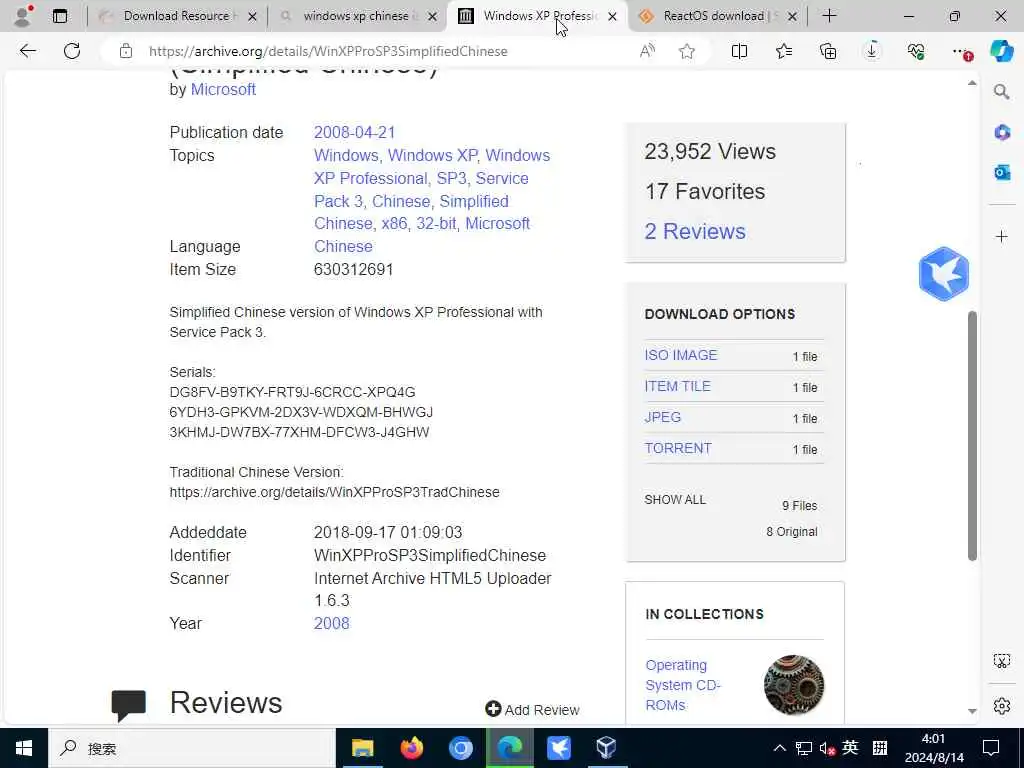Click the muted volume tray icon
1024x768 pixels.
[827, 748]
